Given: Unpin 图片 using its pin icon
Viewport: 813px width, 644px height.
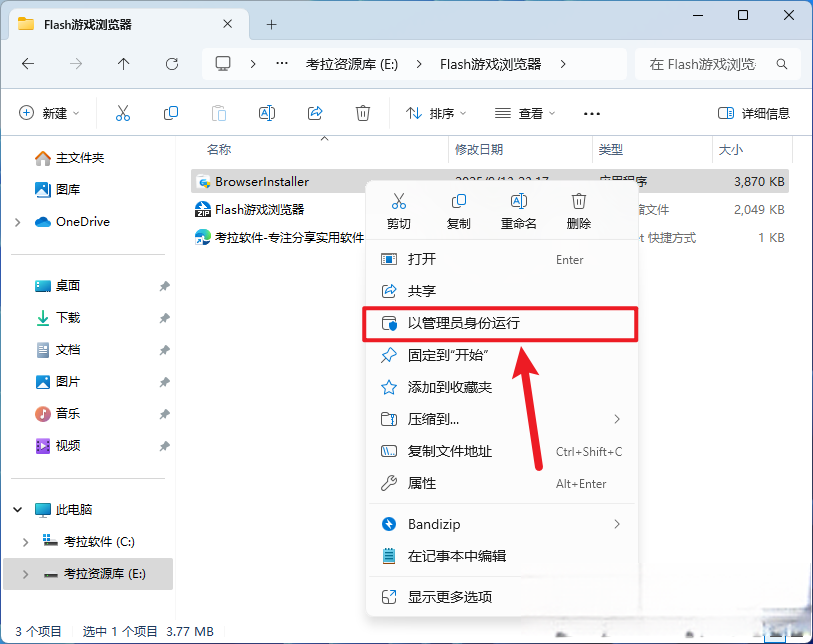Looking at the screenshot, I should click(164, 382).
